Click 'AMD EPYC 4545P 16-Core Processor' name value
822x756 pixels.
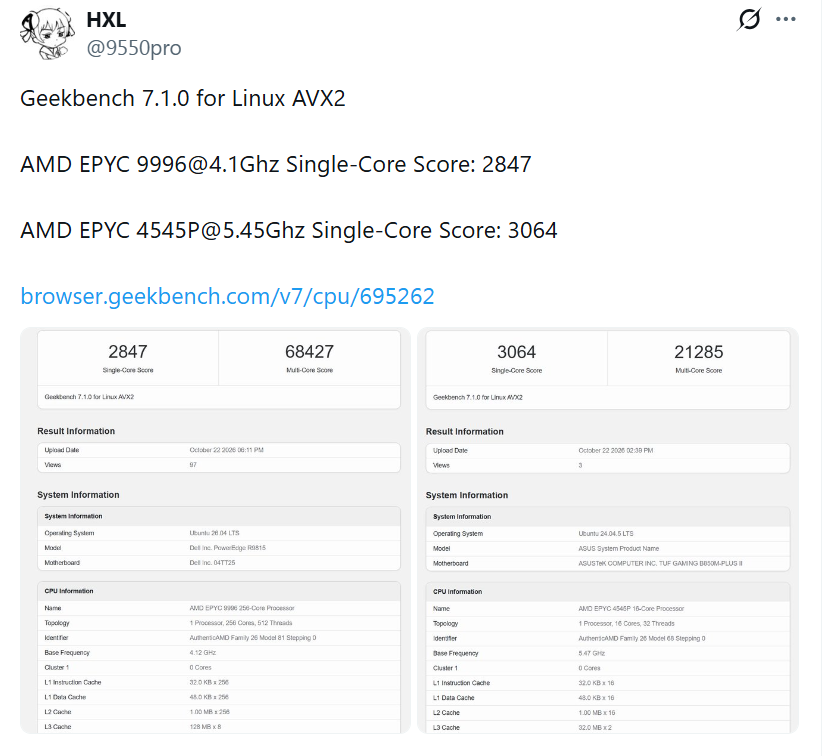631,609
